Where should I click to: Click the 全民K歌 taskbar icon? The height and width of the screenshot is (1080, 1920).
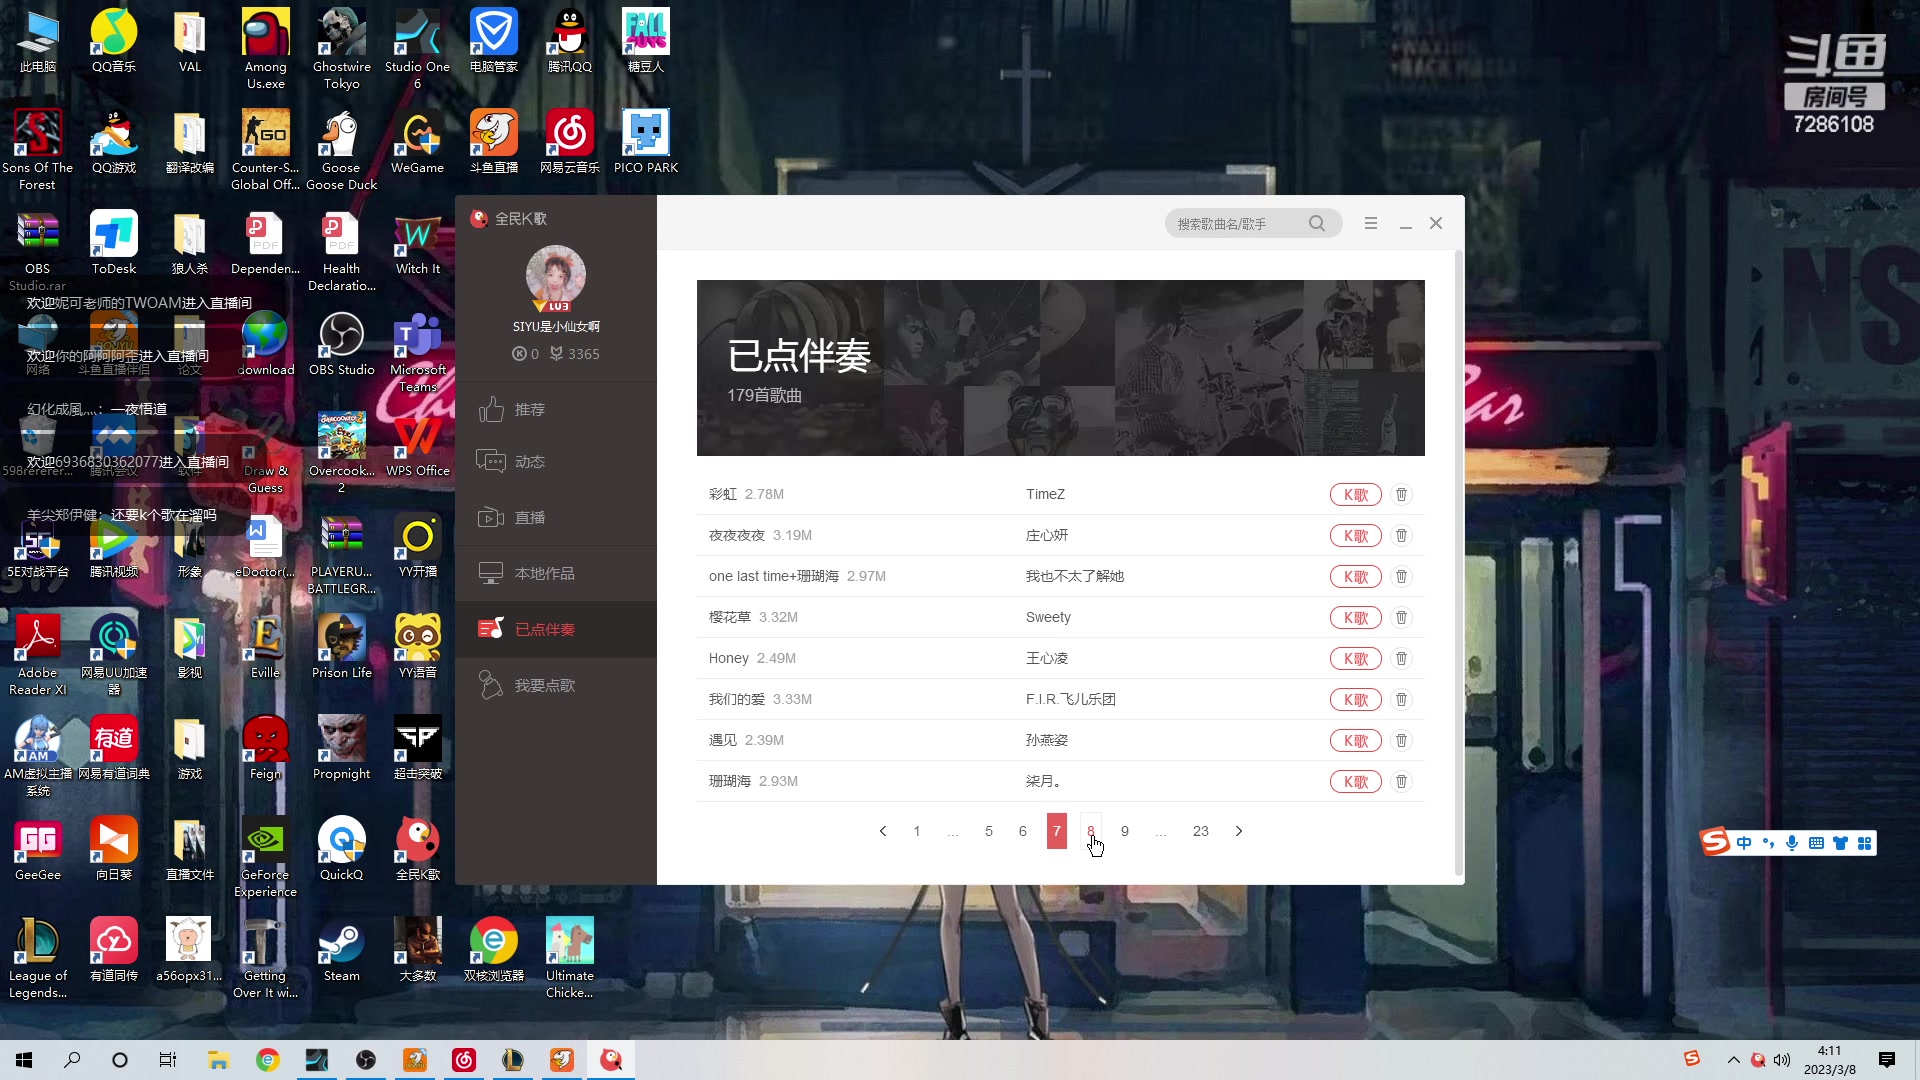pyautogui.click(x=611, y=1060)
